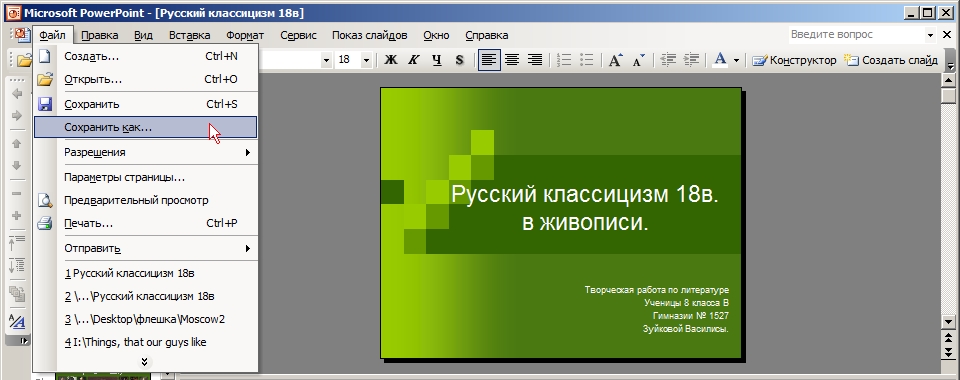This screenshot has height=380, width=960.
Task: Click the outline Demote right-arrow icon
Action: click(x=17, y=116)
